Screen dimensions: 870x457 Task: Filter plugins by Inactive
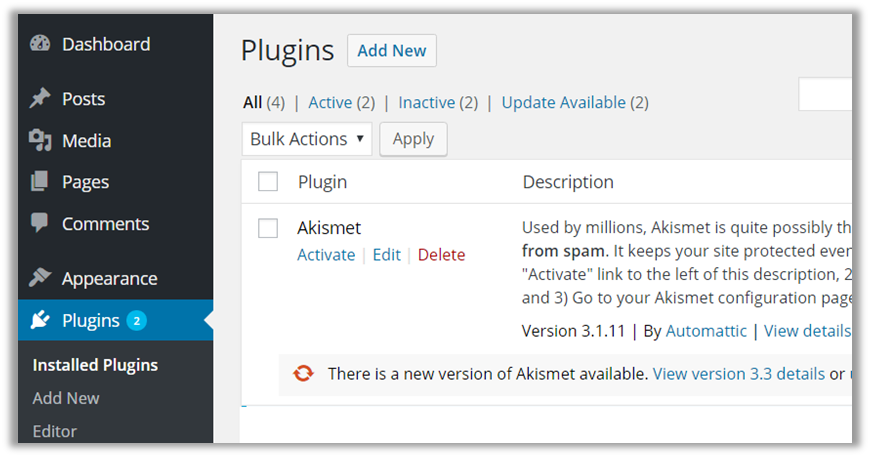(x=428, y=102)
